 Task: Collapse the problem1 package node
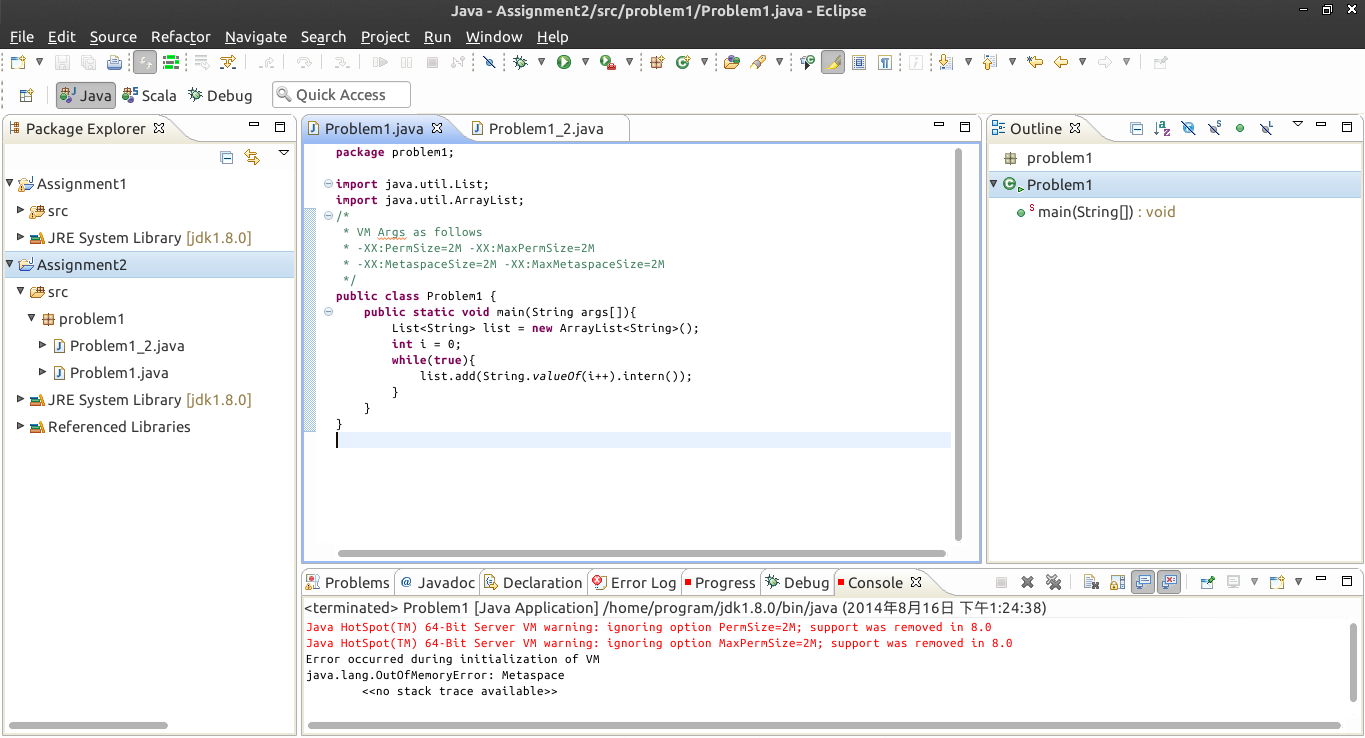(31, 319)
